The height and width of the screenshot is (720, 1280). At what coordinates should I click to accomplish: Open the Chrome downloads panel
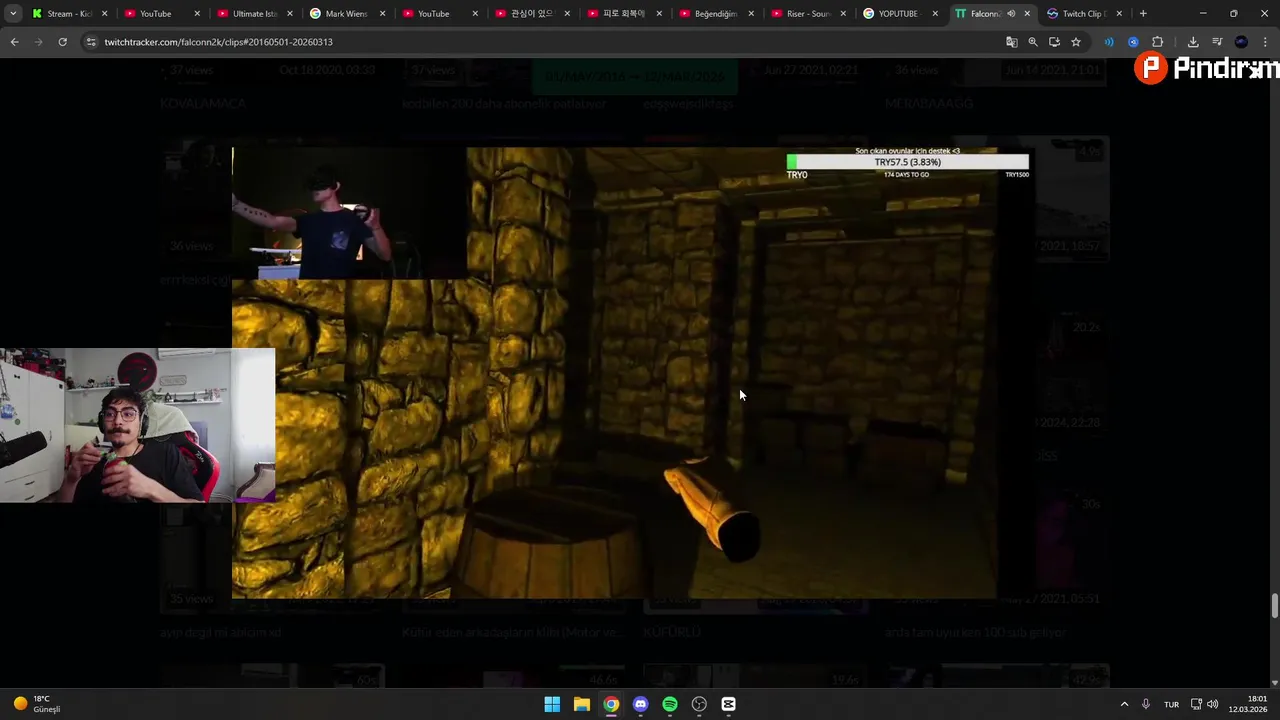pos(1193,42)
